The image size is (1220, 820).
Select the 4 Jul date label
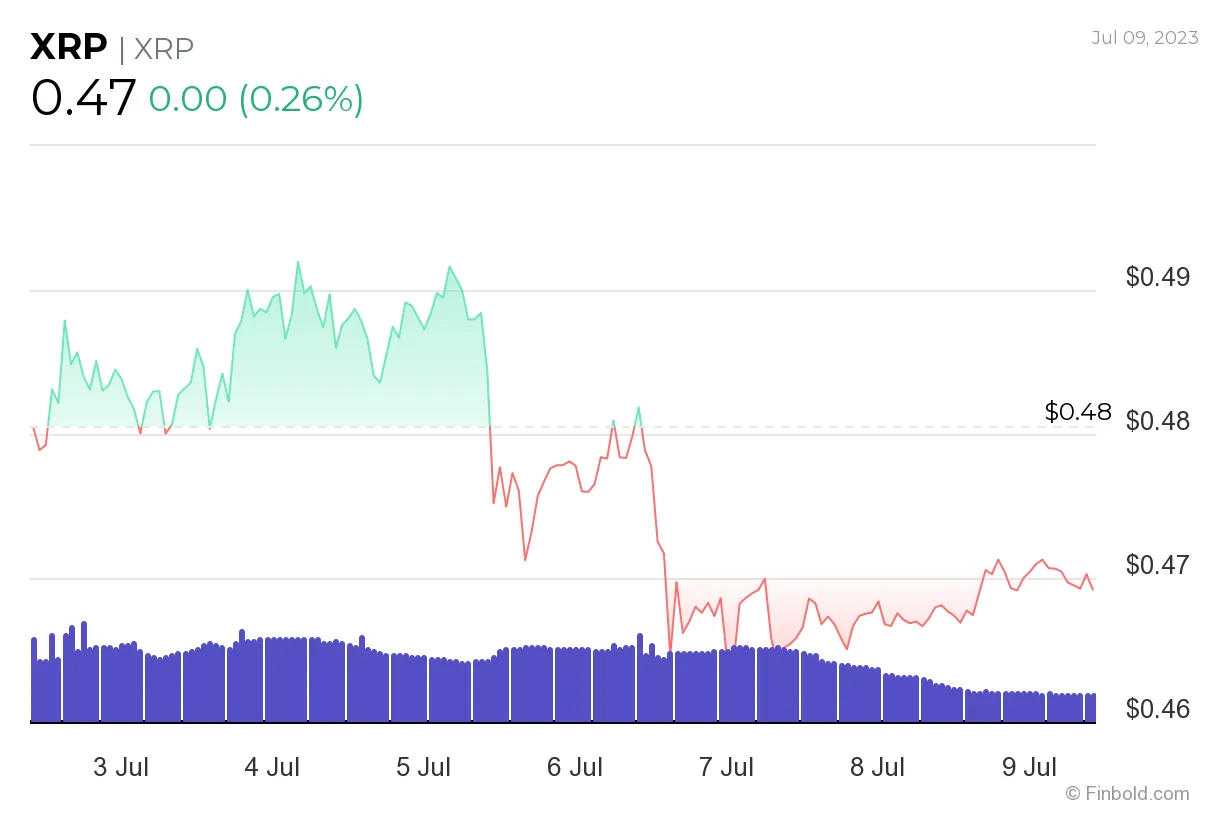[273, 768]
